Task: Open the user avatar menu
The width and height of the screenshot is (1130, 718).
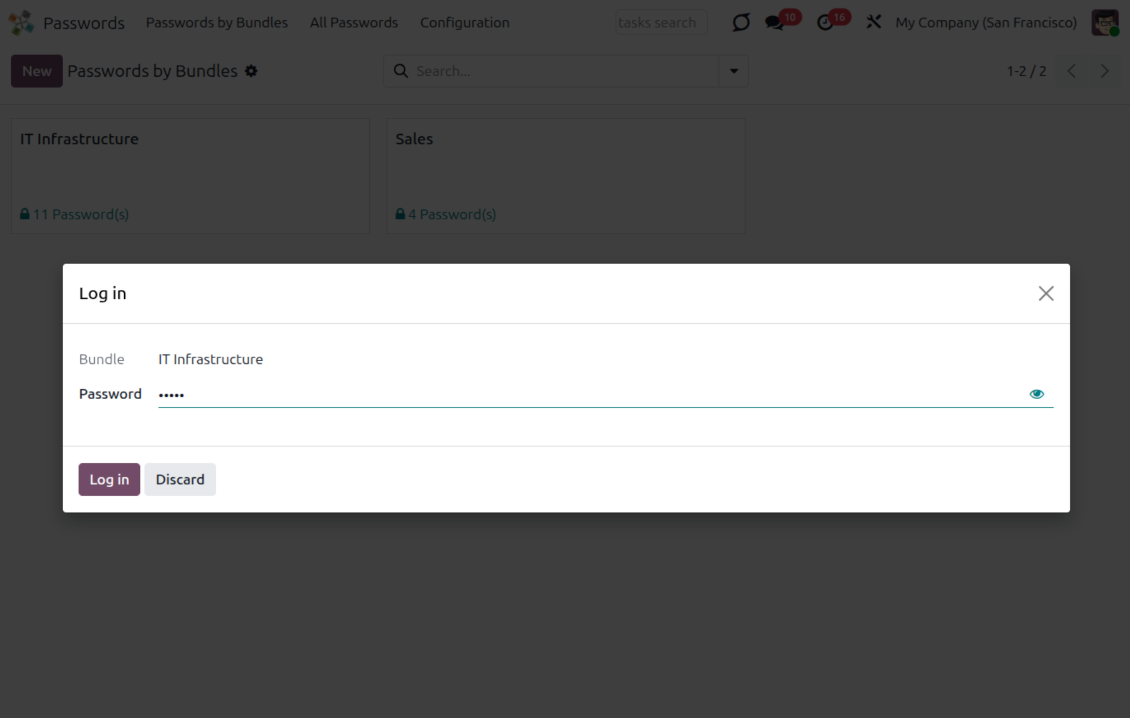Action: point(1104,22)
